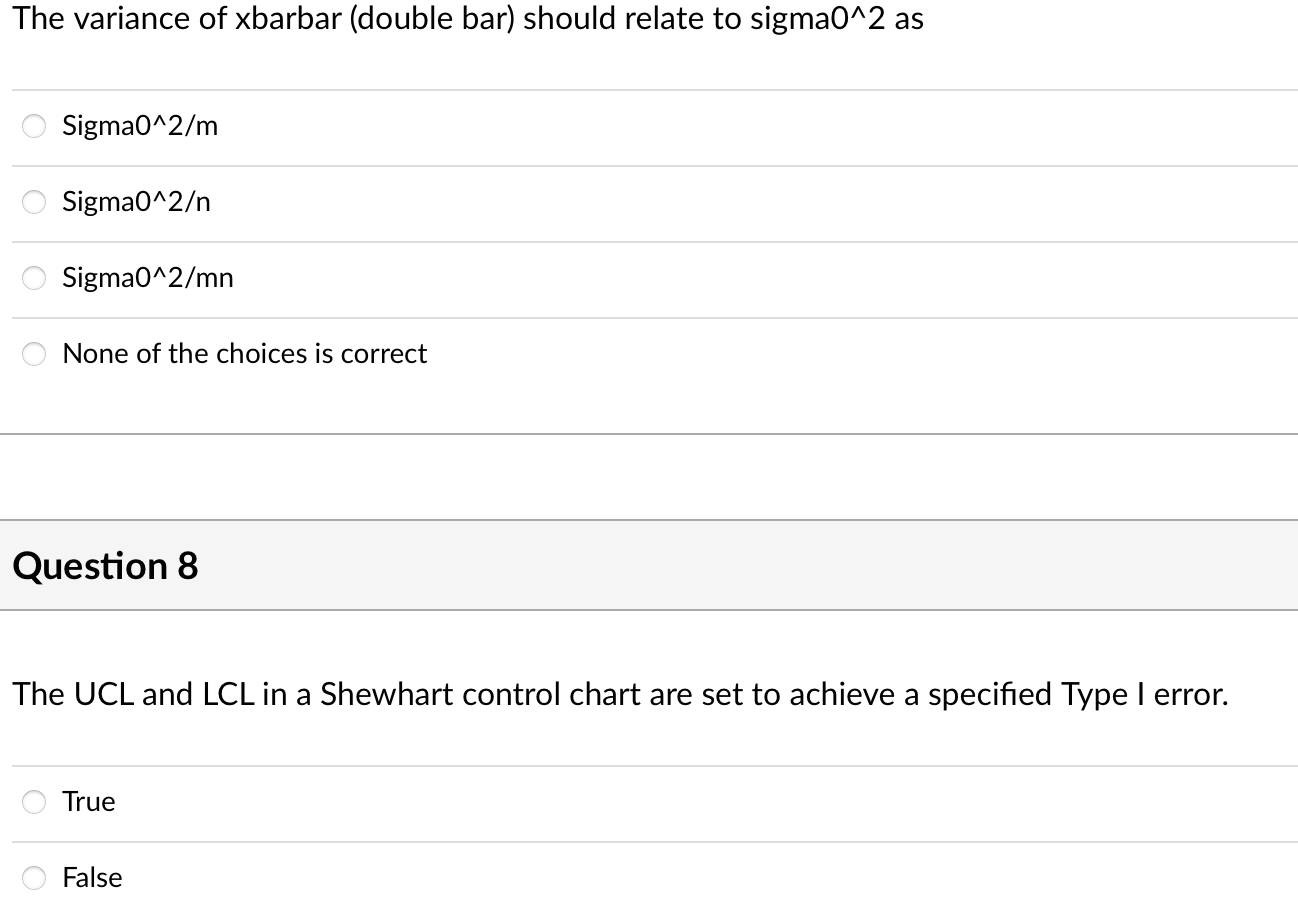Click the False answer label text

[92, 877]
